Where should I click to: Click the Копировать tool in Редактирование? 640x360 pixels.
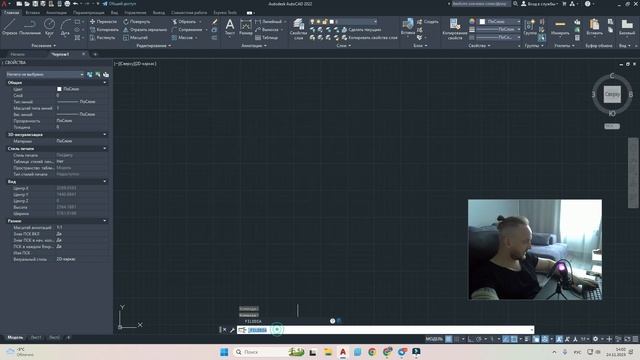[x=104, y=29]
